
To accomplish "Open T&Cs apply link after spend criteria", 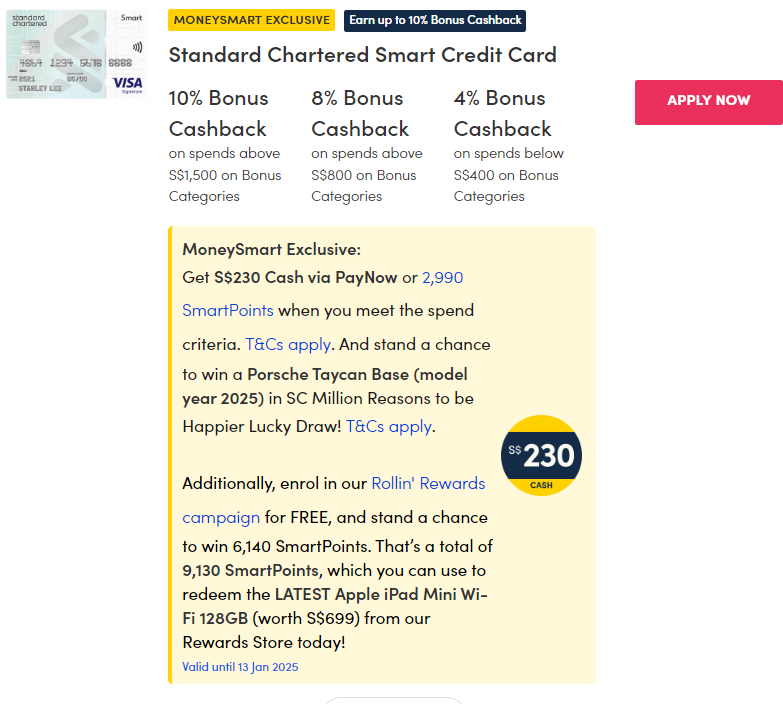I will pos(288,344).
